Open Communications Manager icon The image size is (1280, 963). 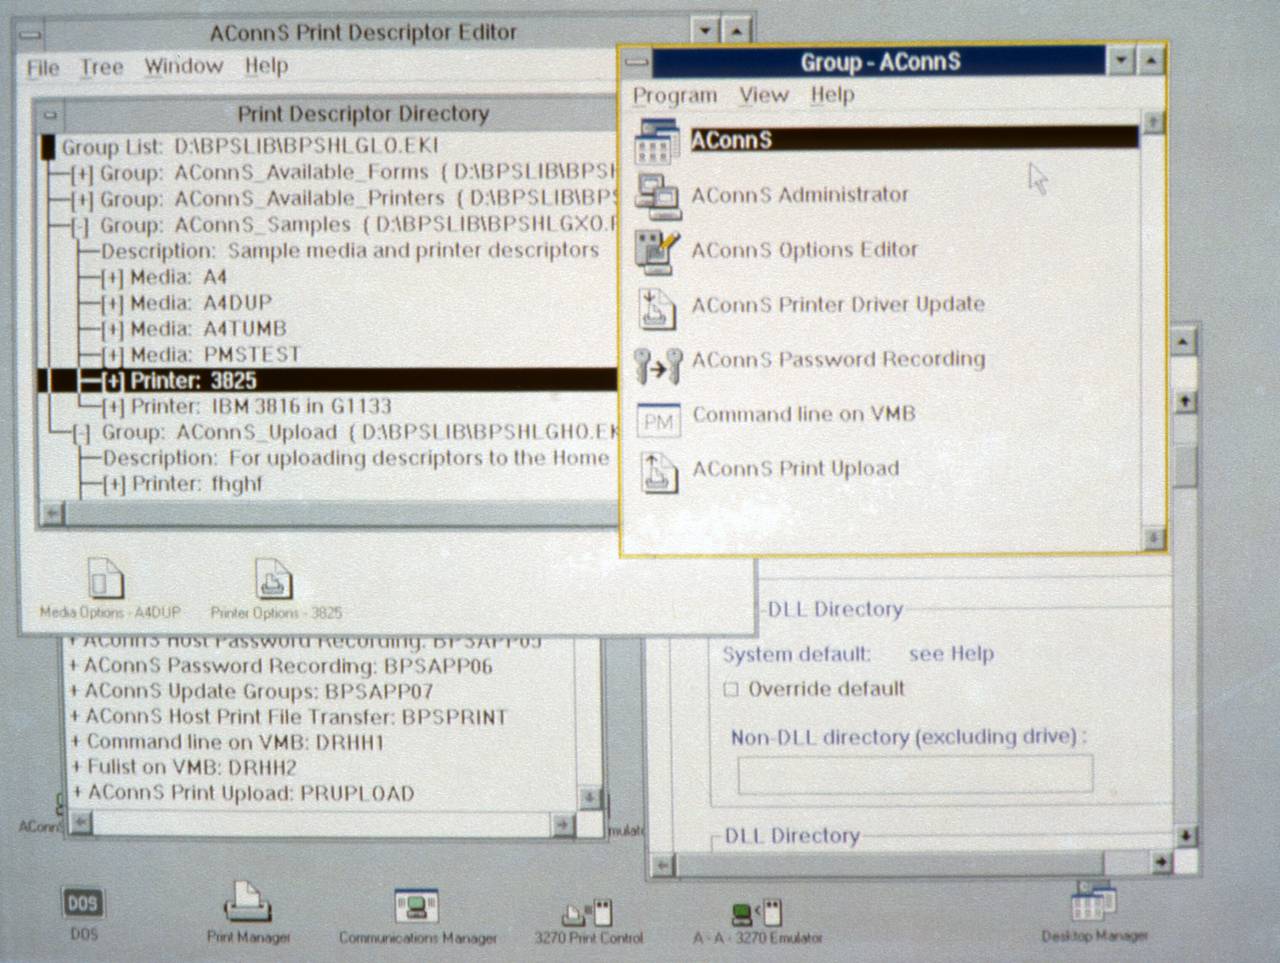coord(416,906)
